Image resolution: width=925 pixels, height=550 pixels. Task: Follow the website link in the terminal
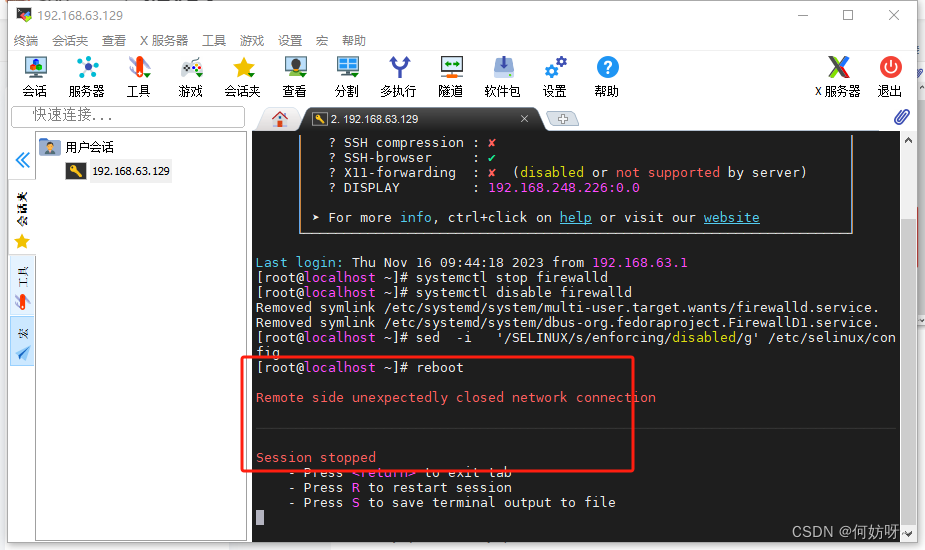[x=731, y=218]
